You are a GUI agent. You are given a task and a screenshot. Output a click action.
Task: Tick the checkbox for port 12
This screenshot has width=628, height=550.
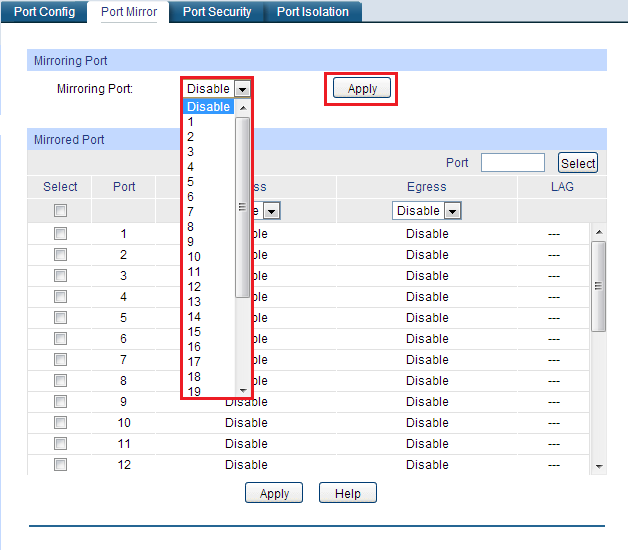tap(60, 465)
